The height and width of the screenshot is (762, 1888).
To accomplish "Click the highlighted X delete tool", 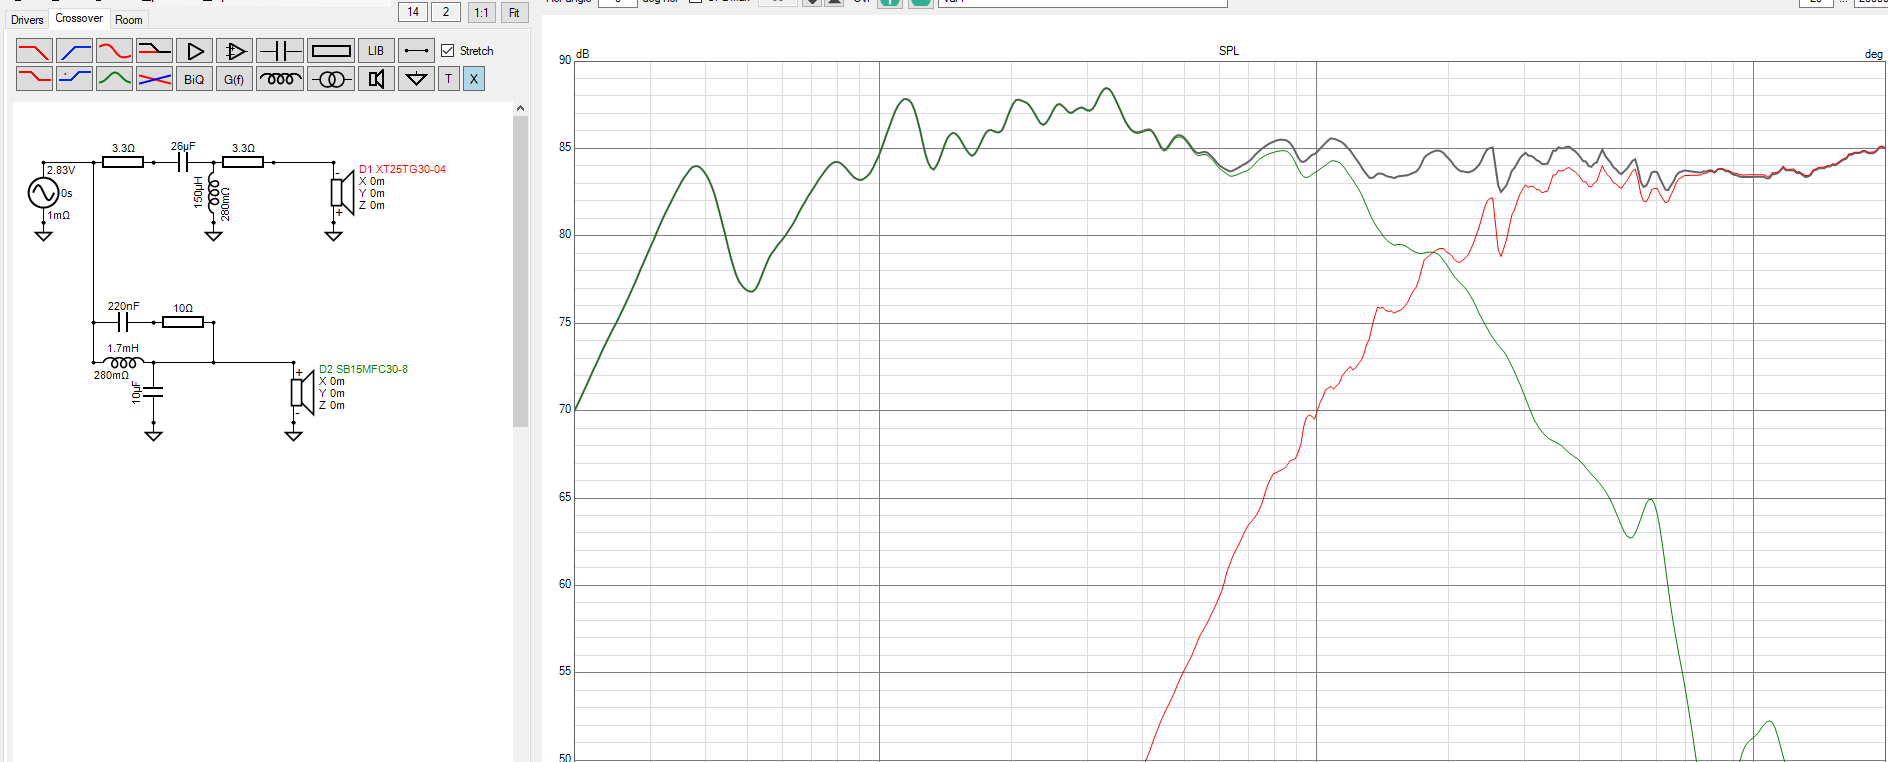I will point(474,78).
